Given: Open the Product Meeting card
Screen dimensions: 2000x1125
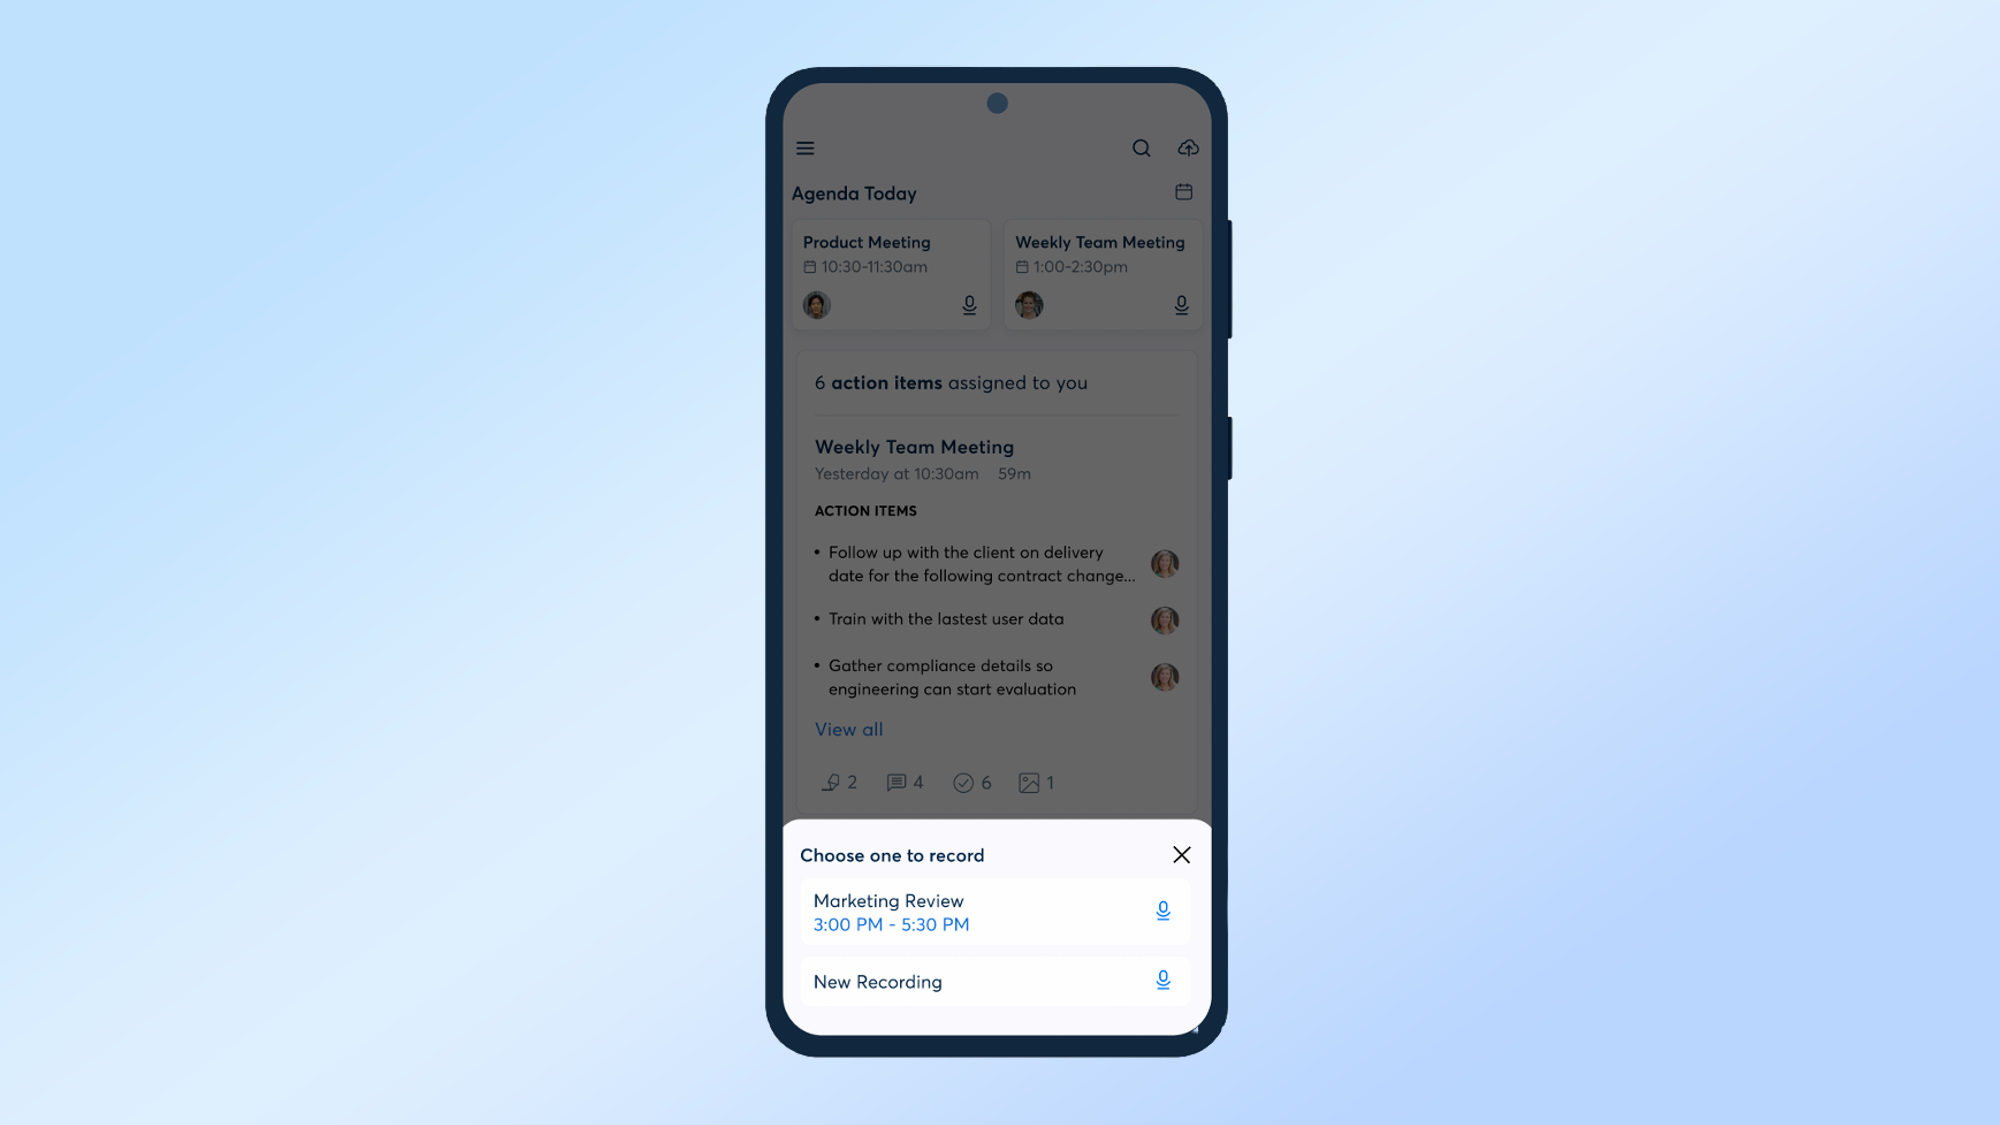Looking at the screenshot, I should pyautogui.click(x=890, y=272).
